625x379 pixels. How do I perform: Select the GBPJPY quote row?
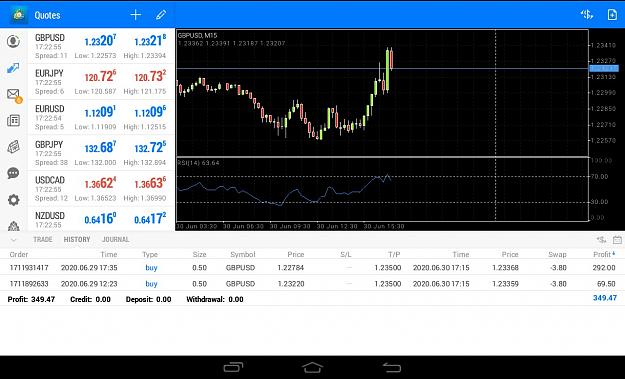(101, 153)
